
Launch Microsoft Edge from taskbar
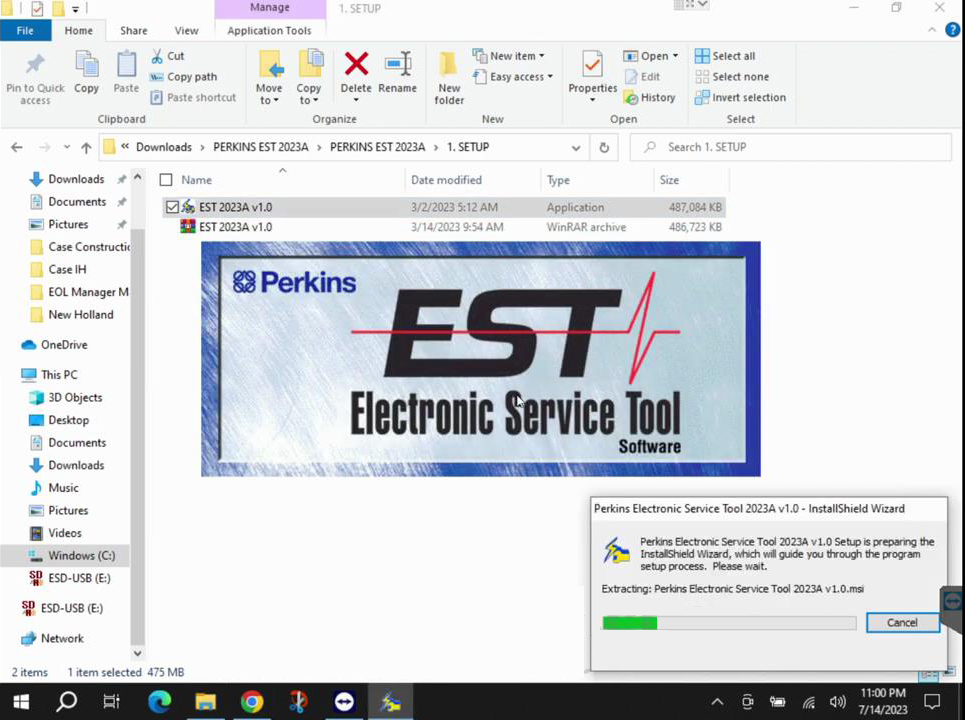coord(159,702)
